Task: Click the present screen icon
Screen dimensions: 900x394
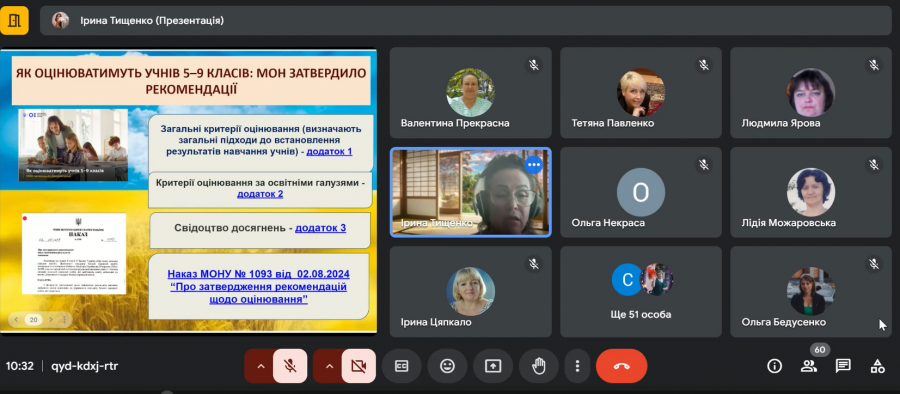Action: pyautogui.click(x=493, y=366)
